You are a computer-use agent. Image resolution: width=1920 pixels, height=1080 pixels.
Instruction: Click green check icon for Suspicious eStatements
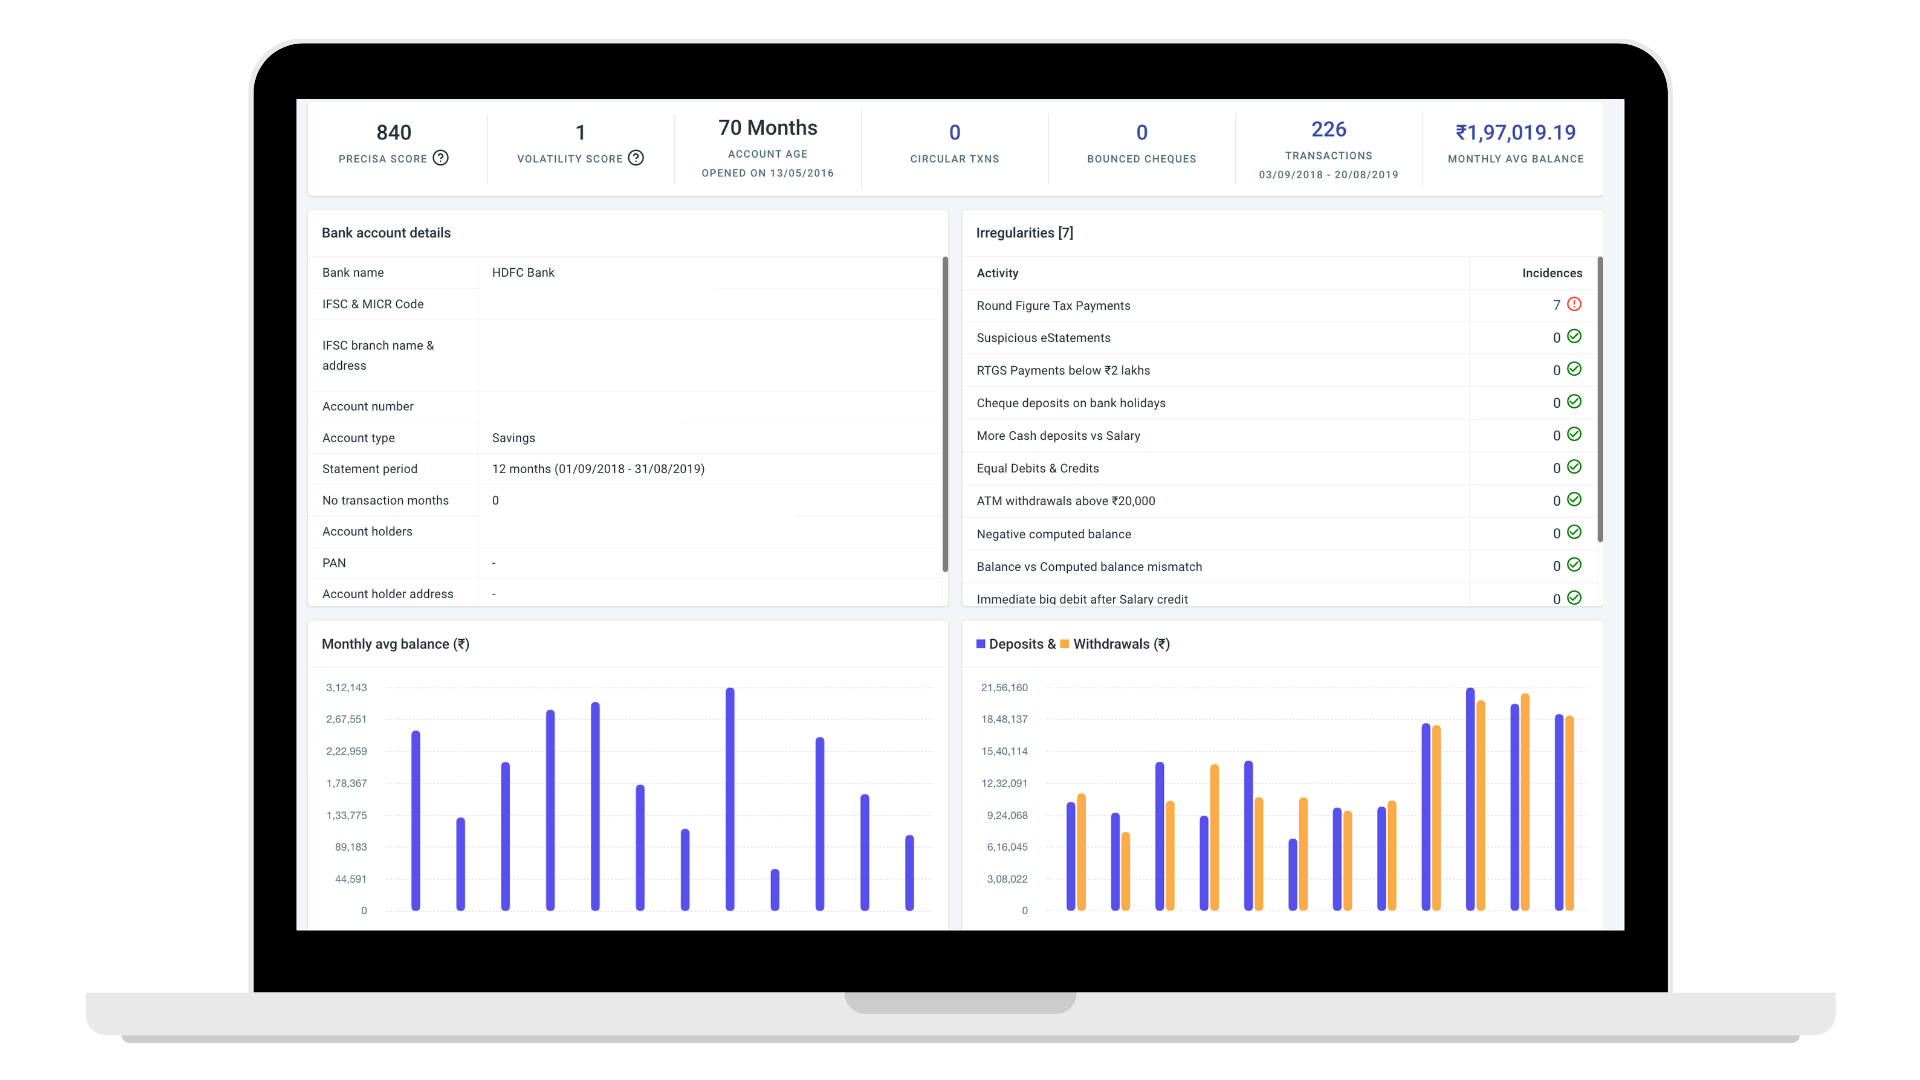[x=1574, y=337]
